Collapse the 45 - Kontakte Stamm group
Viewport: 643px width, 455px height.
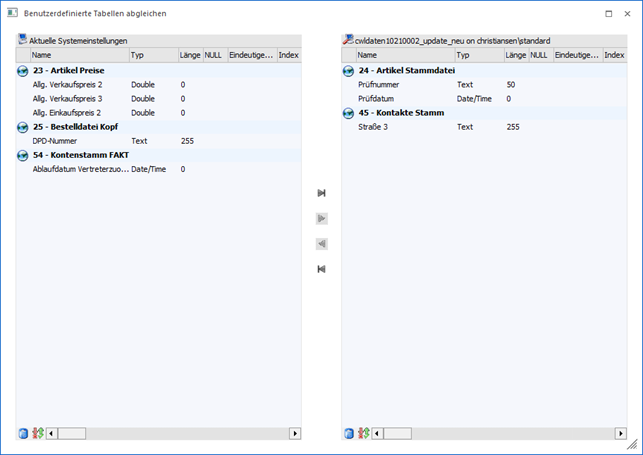[x=348, y=113]
